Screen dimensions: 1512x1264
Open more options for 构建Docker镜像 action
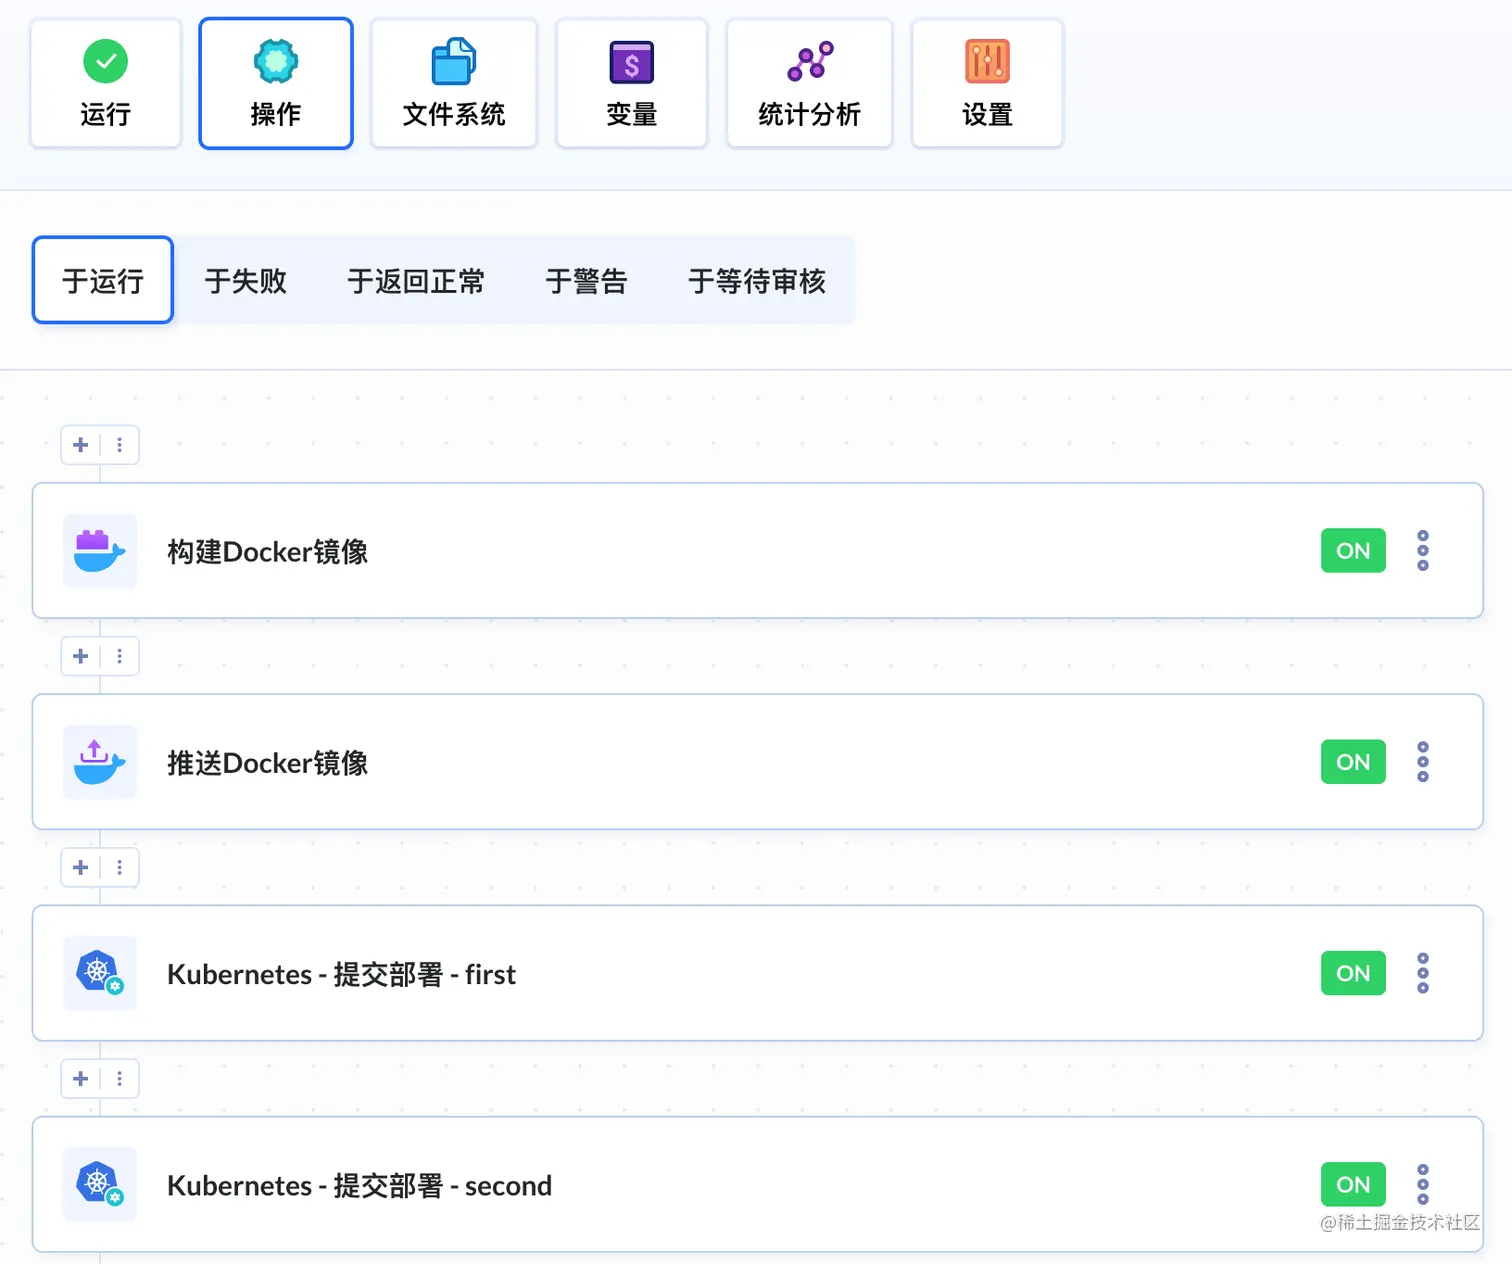coord(1423,550)
